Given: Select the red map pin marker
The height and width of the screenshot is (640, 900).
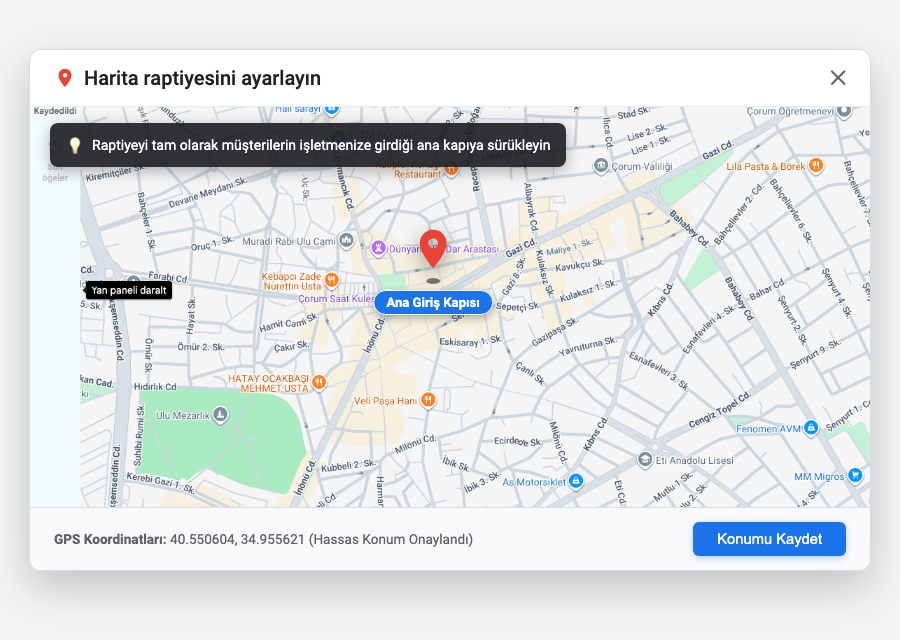Looking at the screenshot, I should 433,249.
